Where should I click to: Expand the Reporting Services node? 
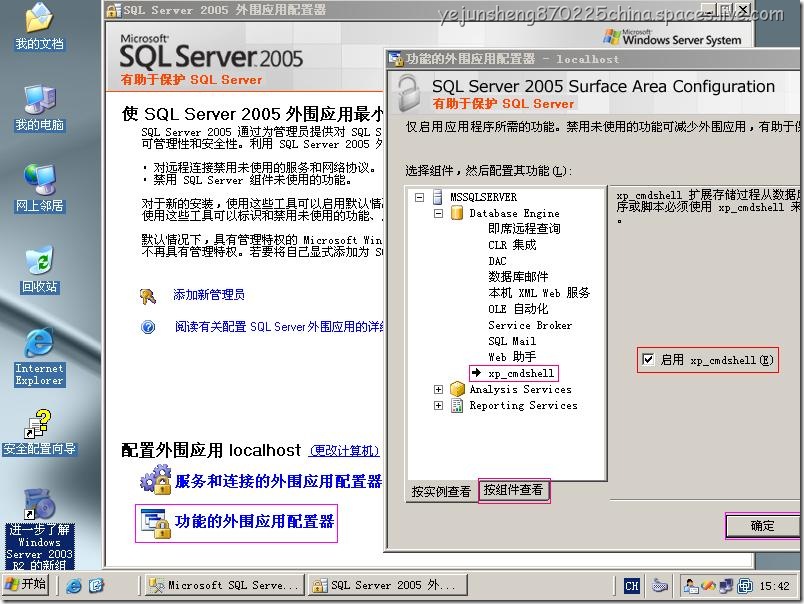click(438, 405)
